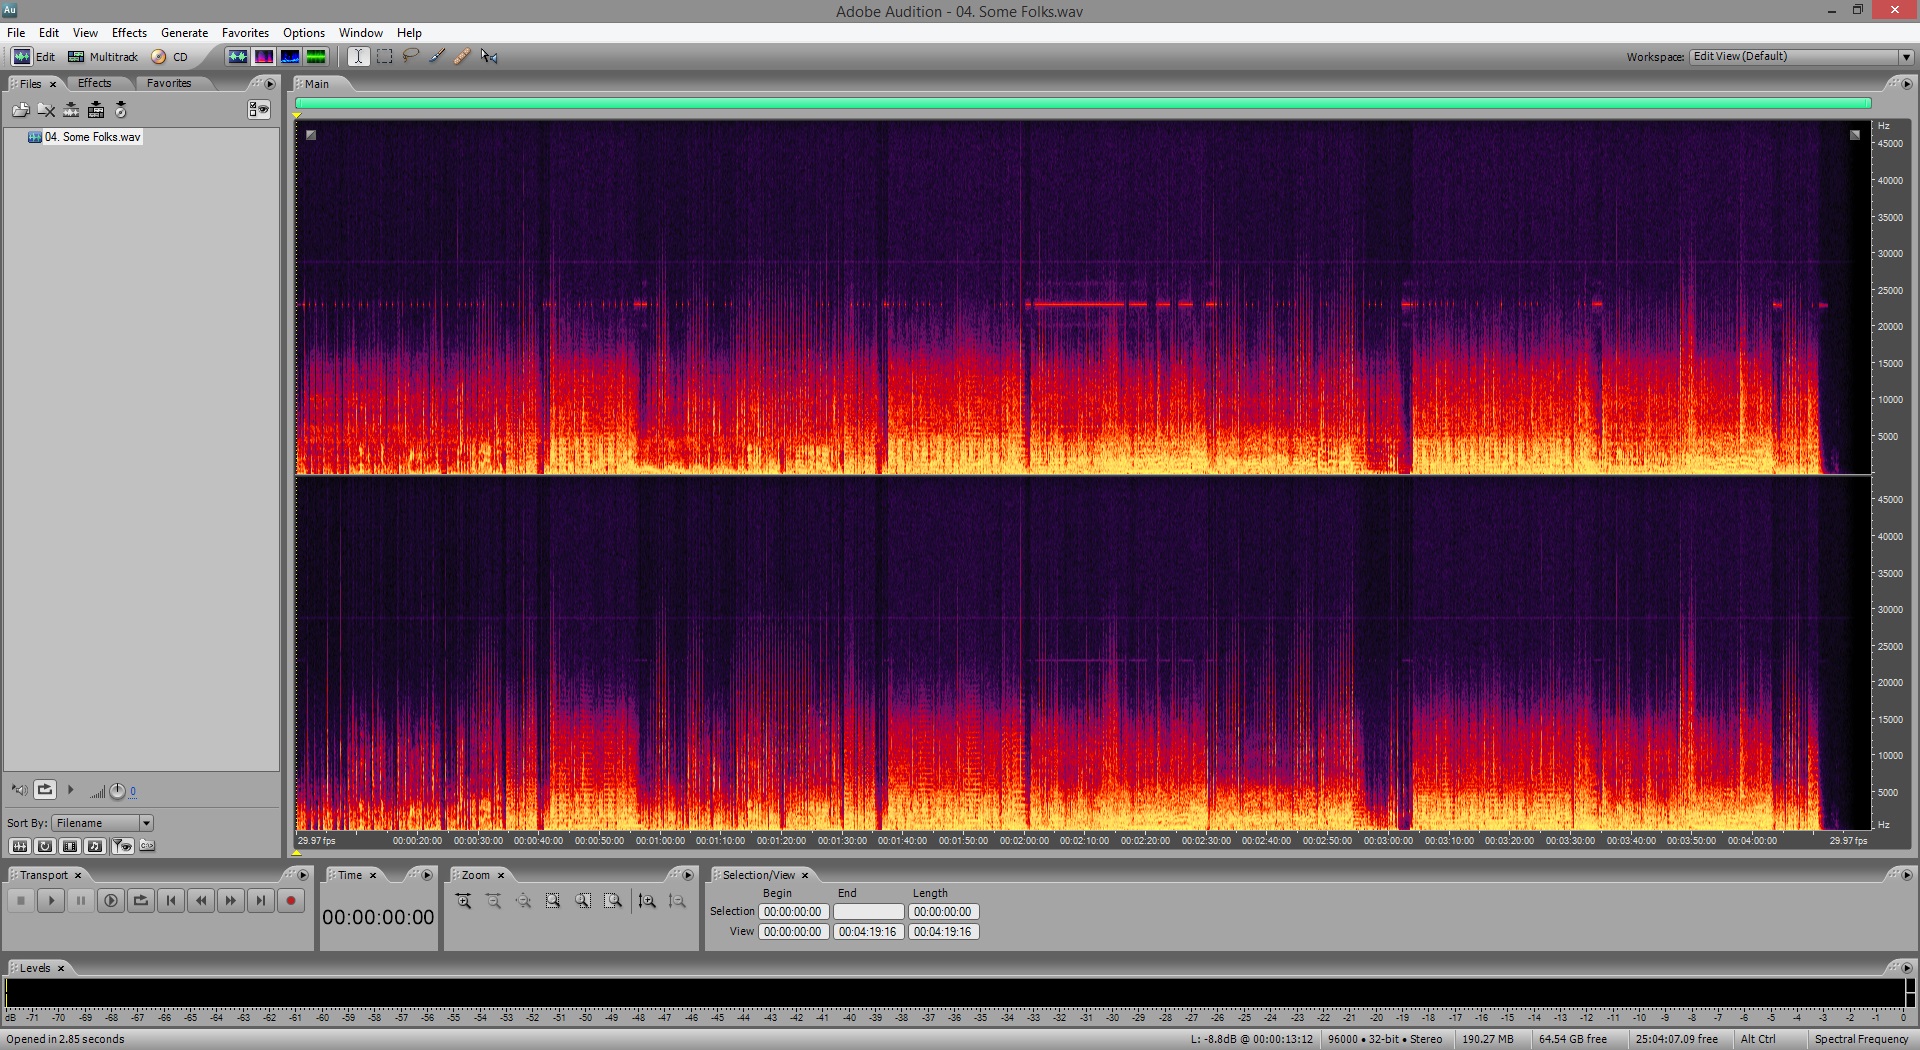Click Selection End input field
The width and height of the screenshot is (1920, 1050).
(869, 912)
